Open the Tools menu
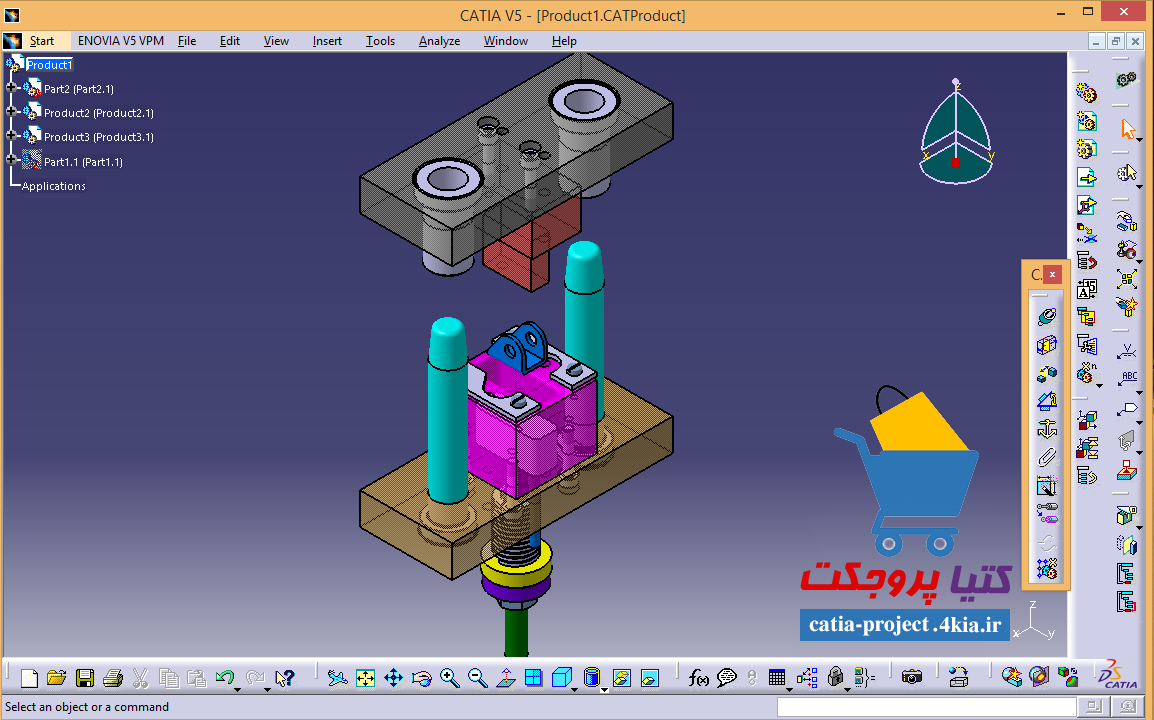The image size is (1154, 720). pos(380,40)
